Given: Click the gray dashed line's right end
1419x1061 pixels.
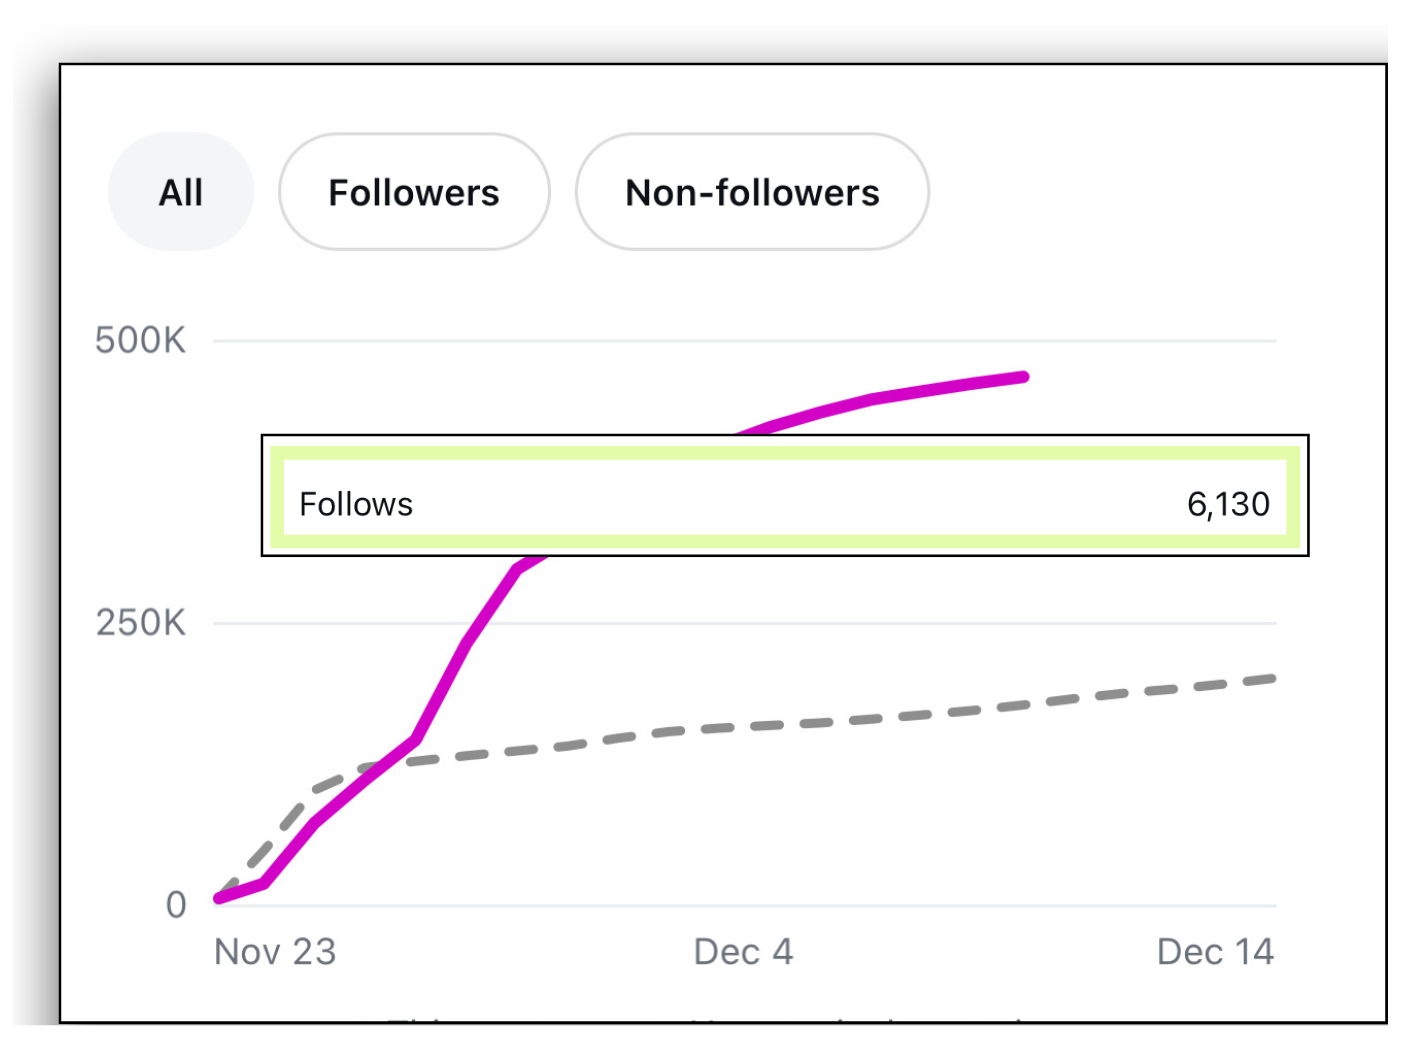Looking at the screenshot, I should (1270, 680).
